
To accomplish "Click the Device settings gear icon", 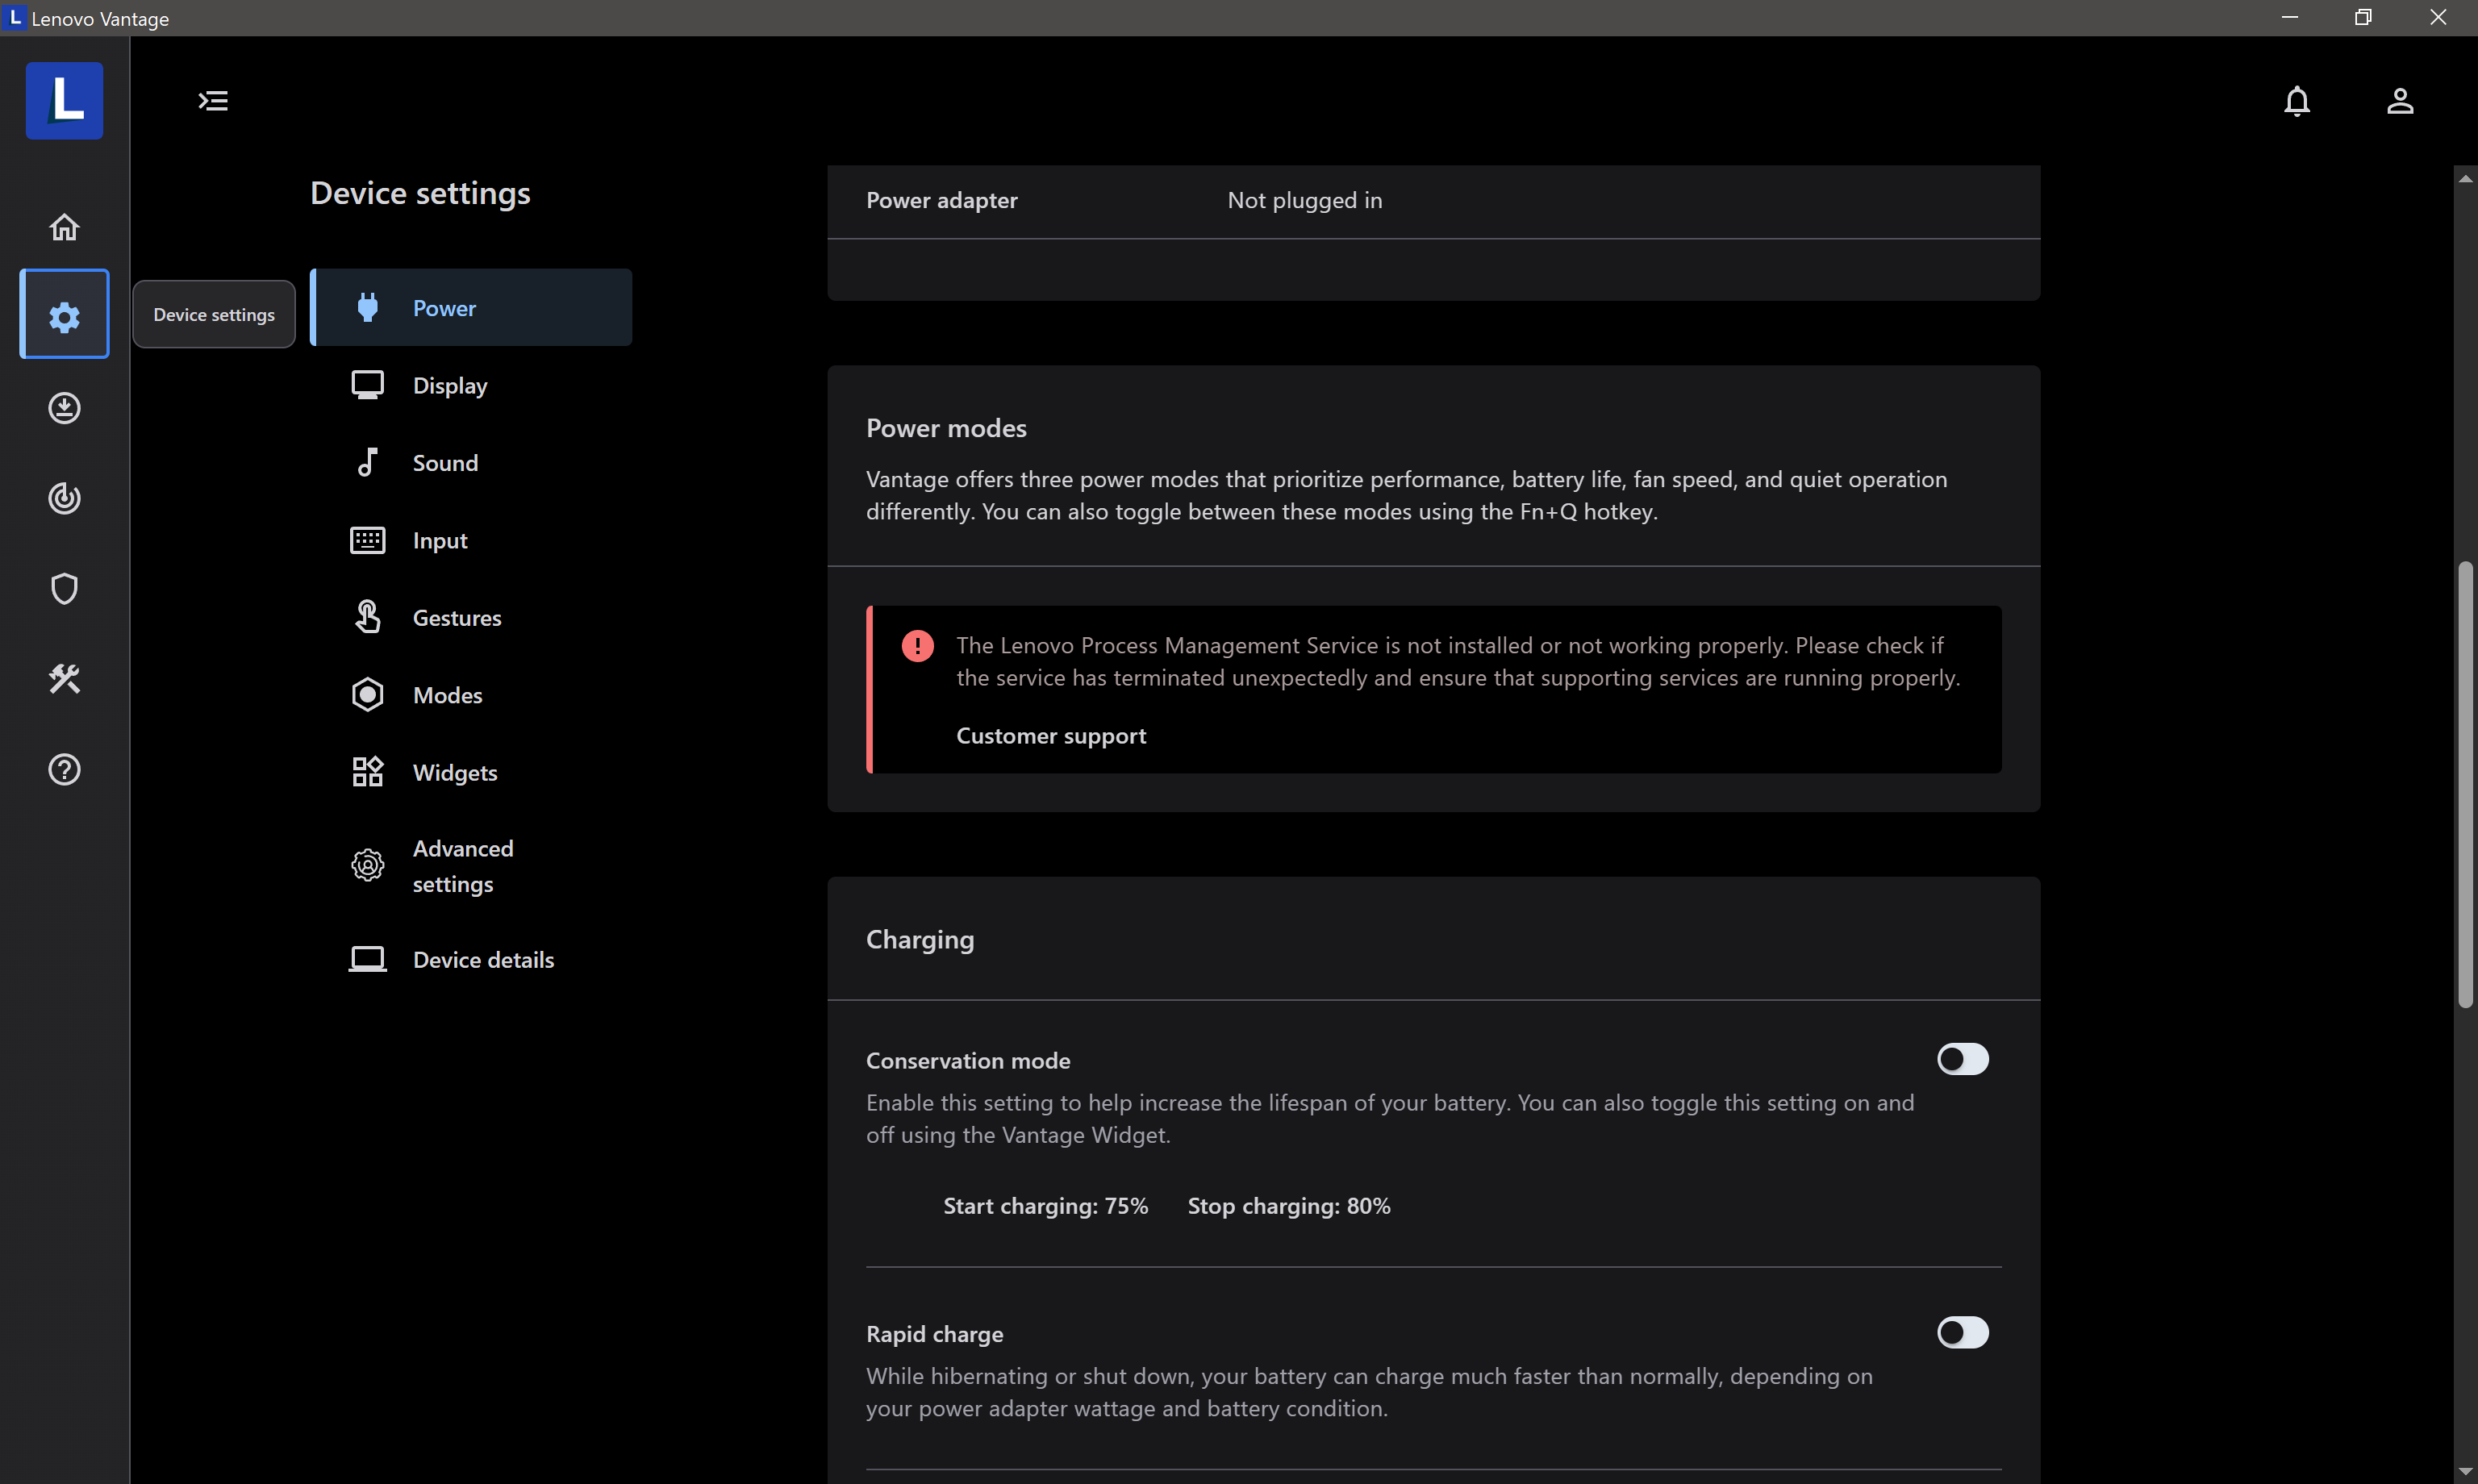I will pos(64,315).
